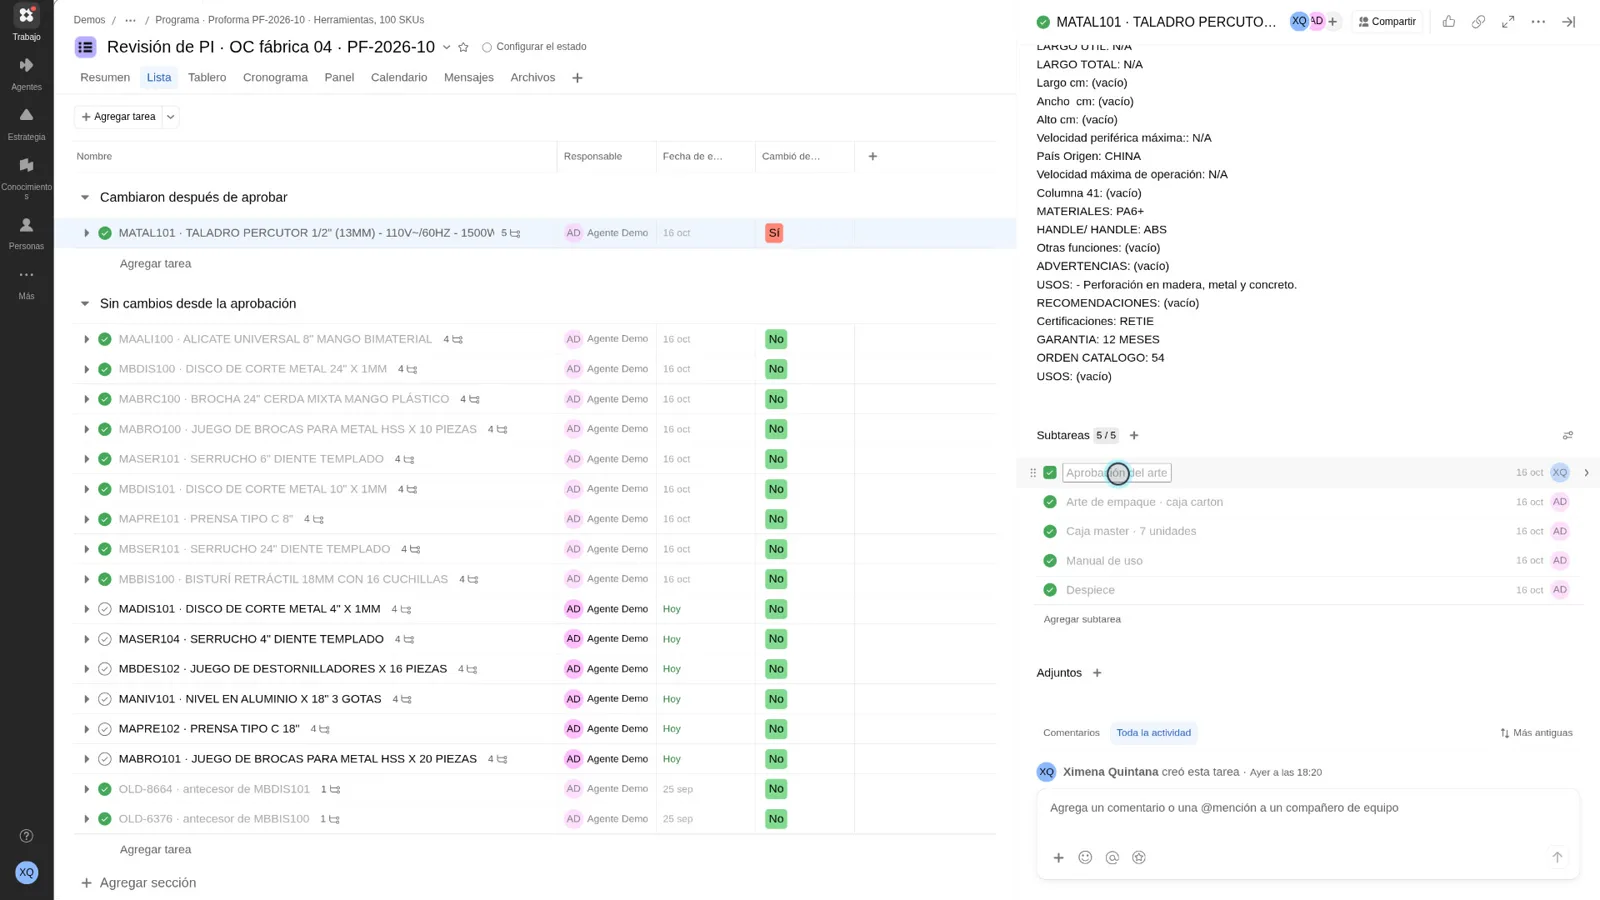
Task: Click the Demos breadcrumb link
Action: point(89,20)
